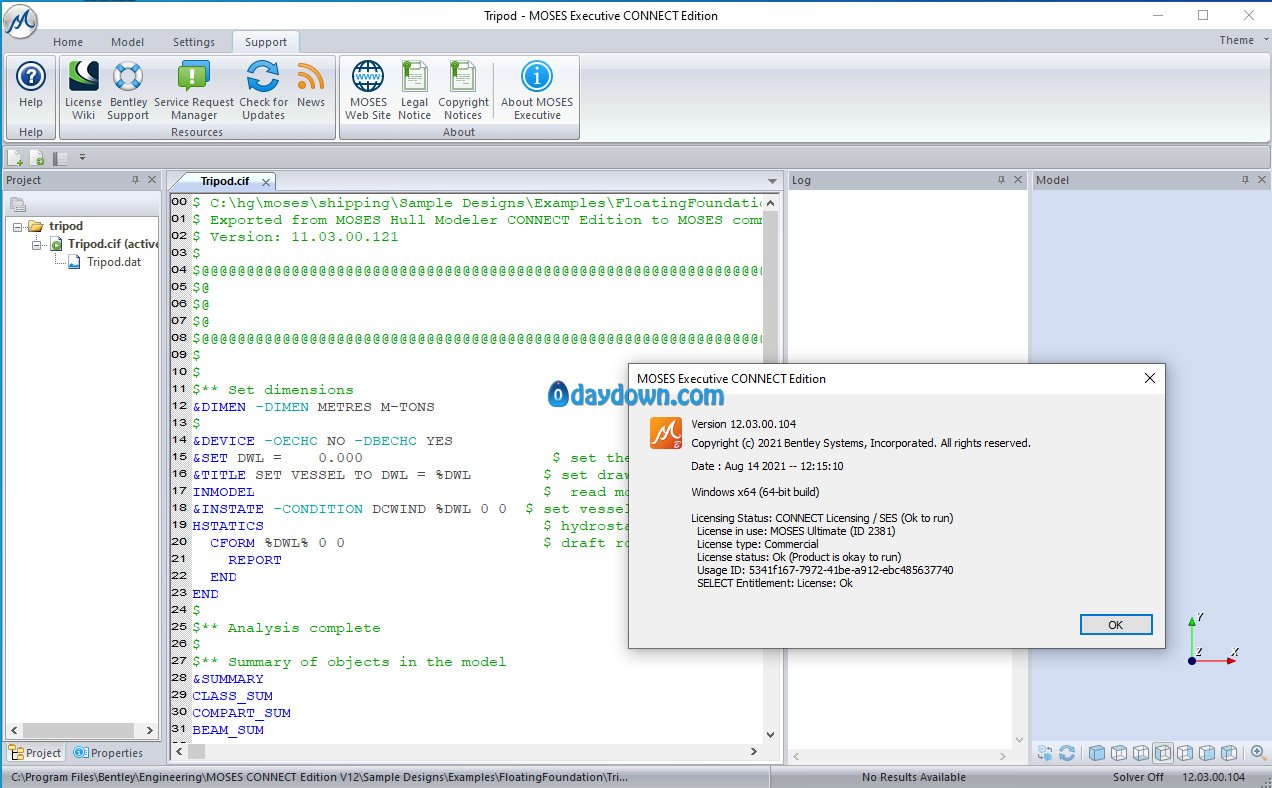The width and height of the screenshot is (1272, 788).
Task: Refresh the Model view
Action: (1067, 753)
